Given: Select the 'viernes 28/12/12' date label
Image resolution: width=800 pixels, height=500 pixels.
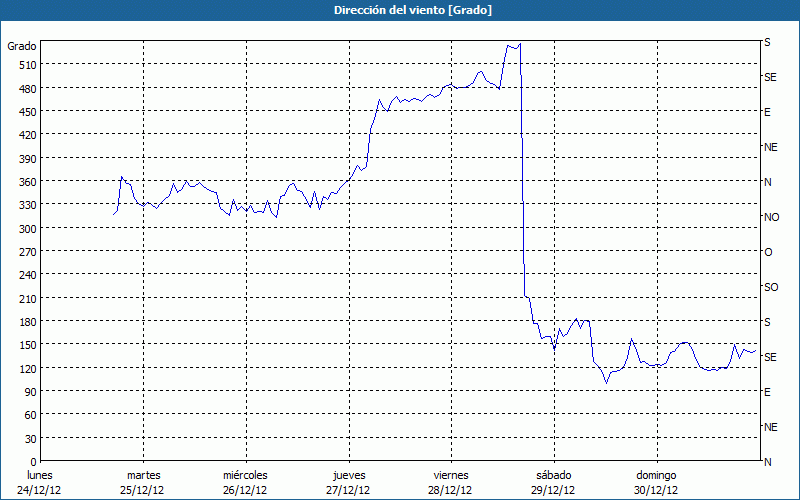Looking at the screenshot, I should pyautogui.click(x=451, y=482).
